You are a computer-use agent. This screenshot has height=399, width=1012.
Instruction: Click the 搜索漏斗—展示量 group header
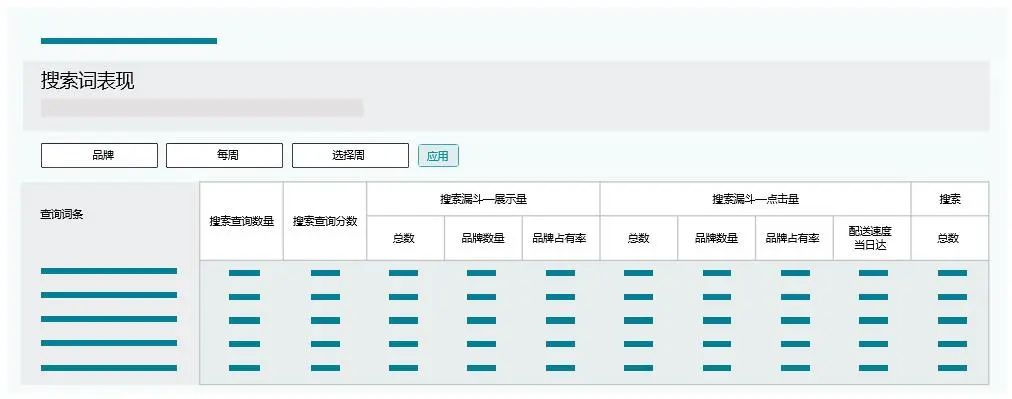[483, 200]
